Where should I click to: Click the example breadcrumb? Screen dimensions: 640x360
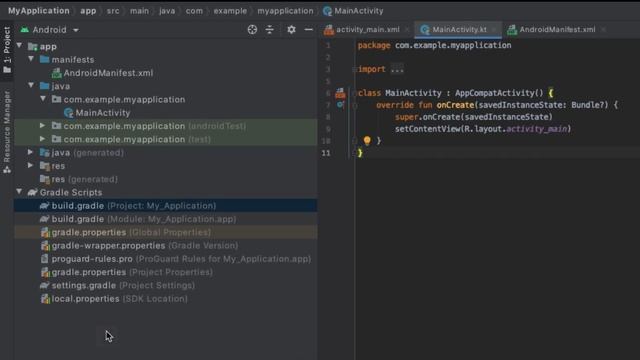click(x=230, y=11)
